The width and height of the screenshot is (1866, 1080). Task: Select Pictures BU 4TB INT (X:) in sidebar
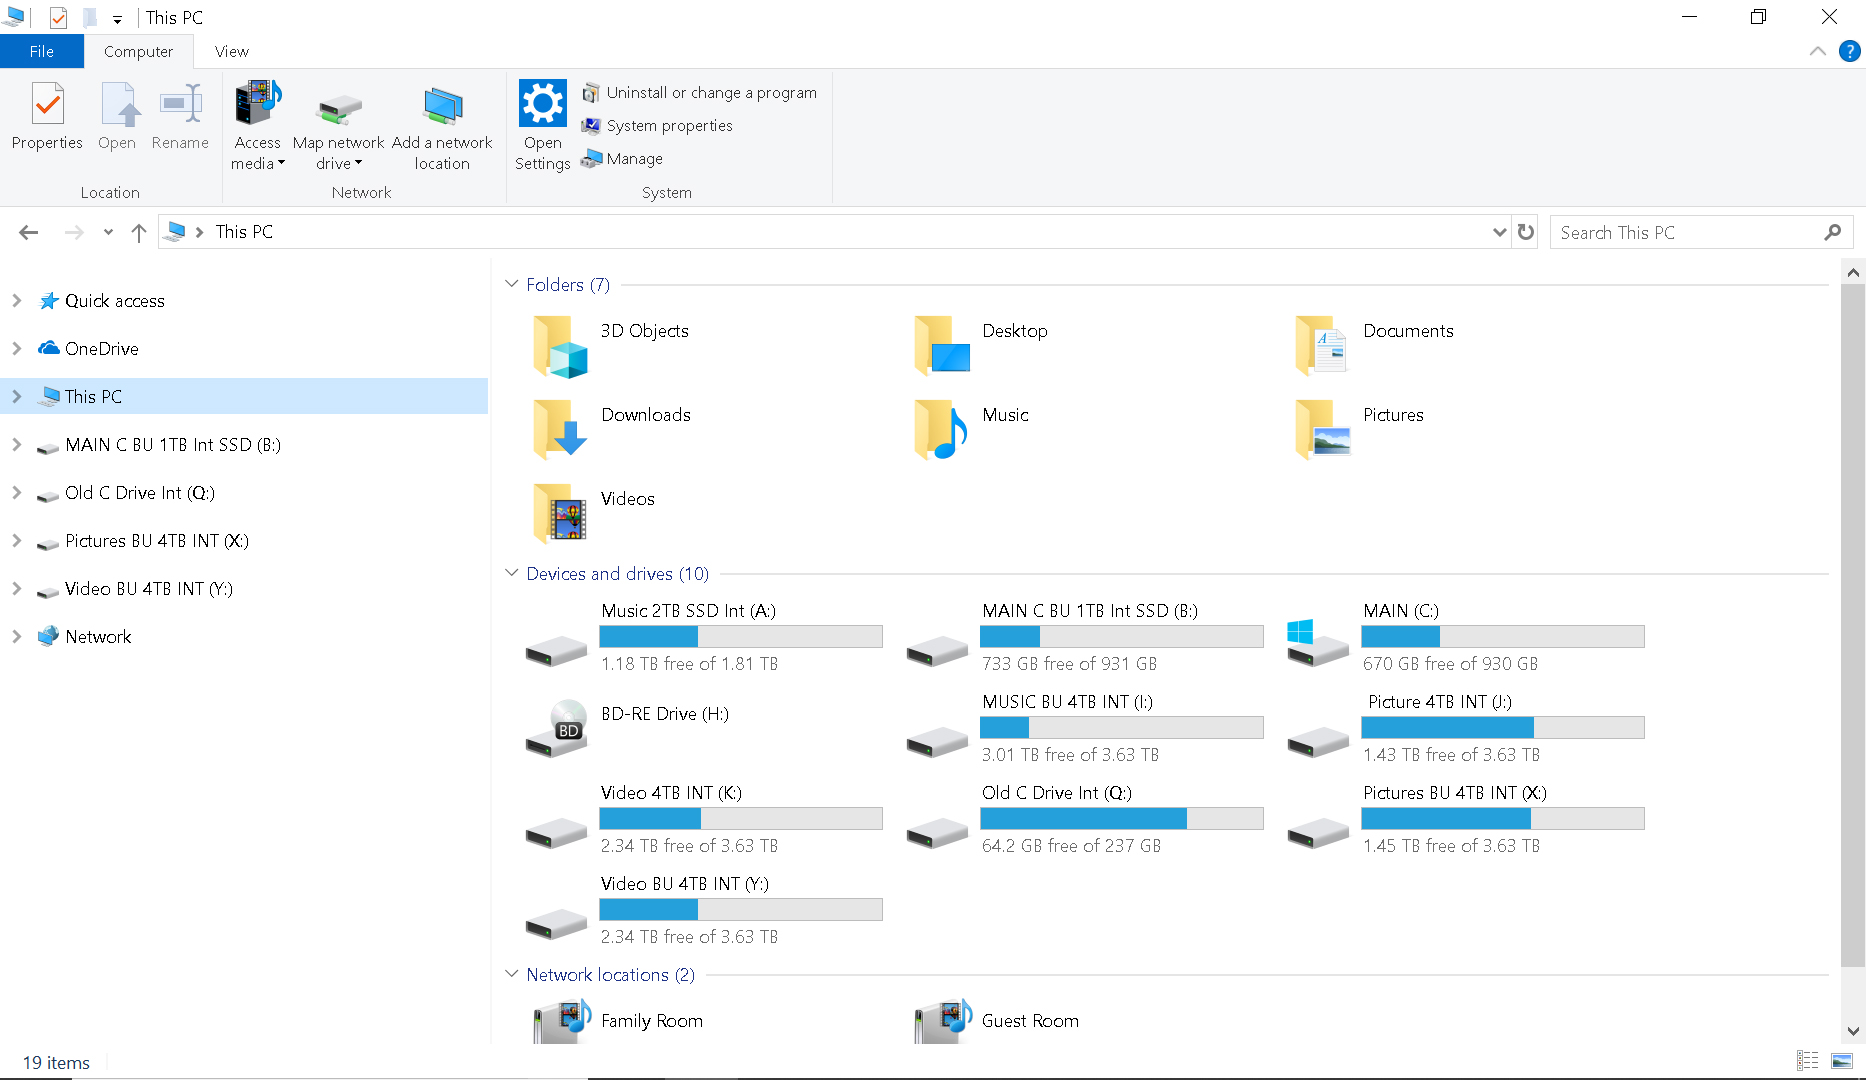pyautogui.click(x=156, y=540)
